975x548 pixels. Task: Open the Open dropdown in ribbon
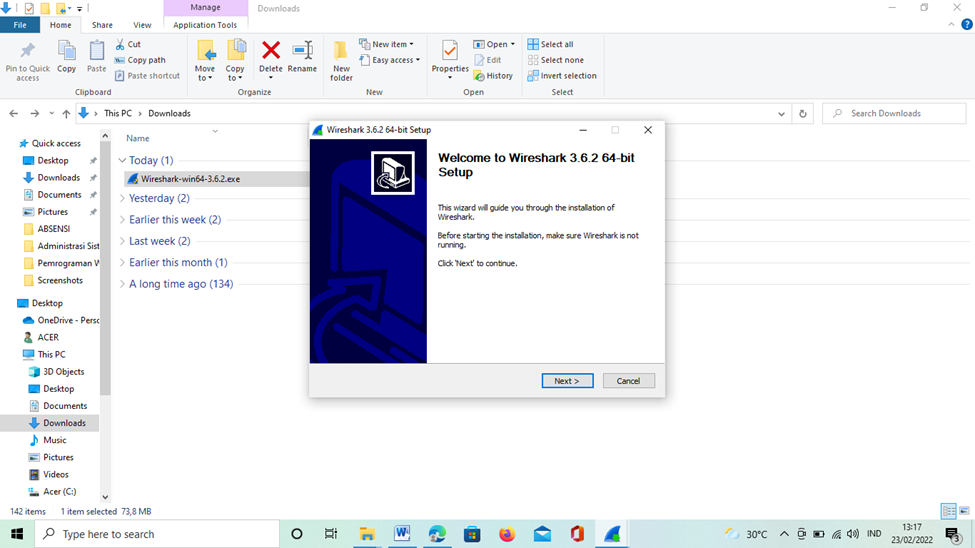tap(494, 44)
